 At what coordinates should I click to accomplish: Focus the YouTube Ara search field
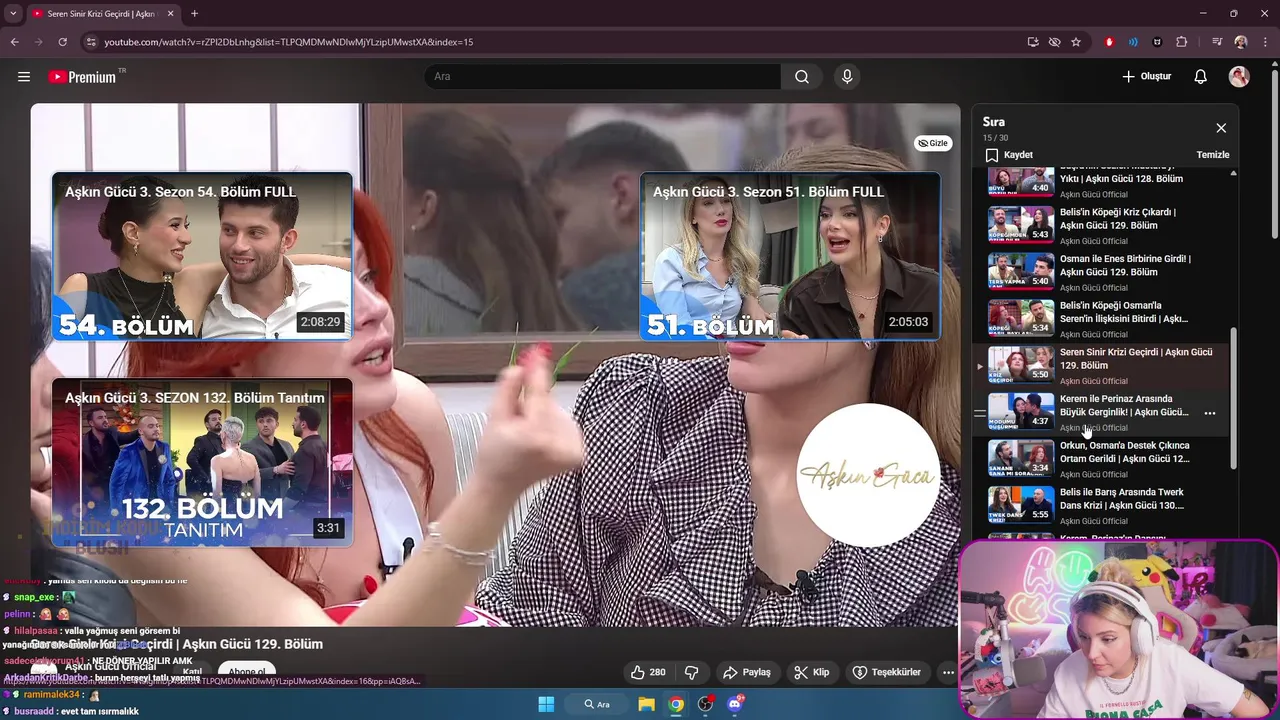click(602, 77)
